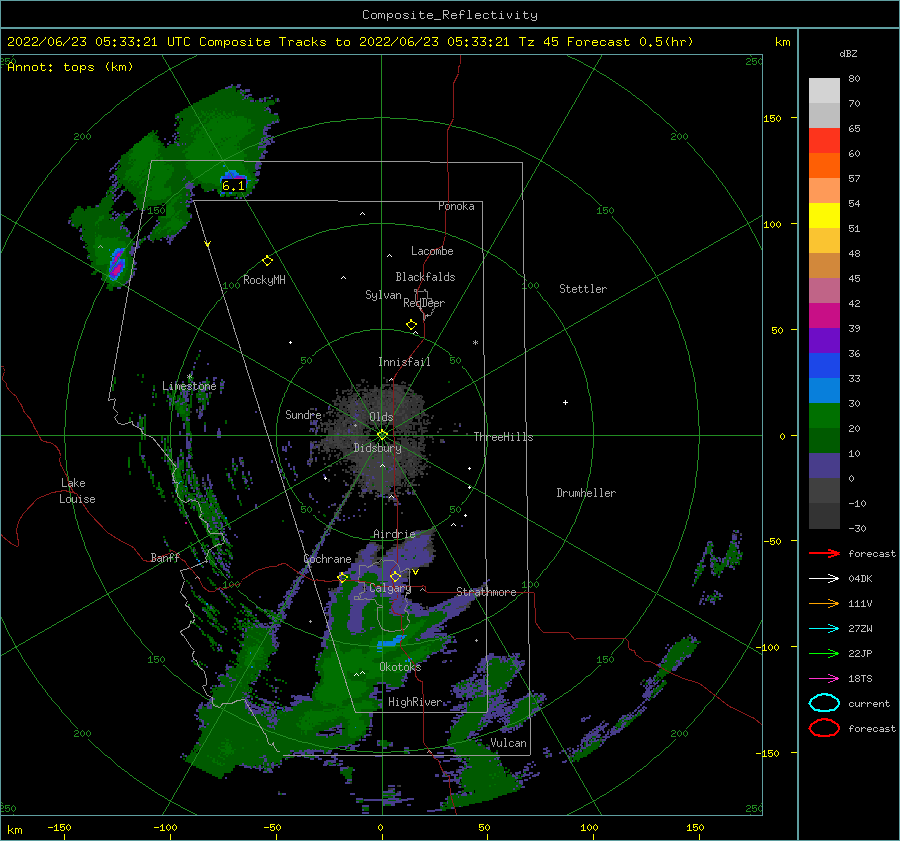Screen dimensions: 900x841
Task: Pick the yellow swatch between 54 and 51 dBZ
Action: (824, 216)
